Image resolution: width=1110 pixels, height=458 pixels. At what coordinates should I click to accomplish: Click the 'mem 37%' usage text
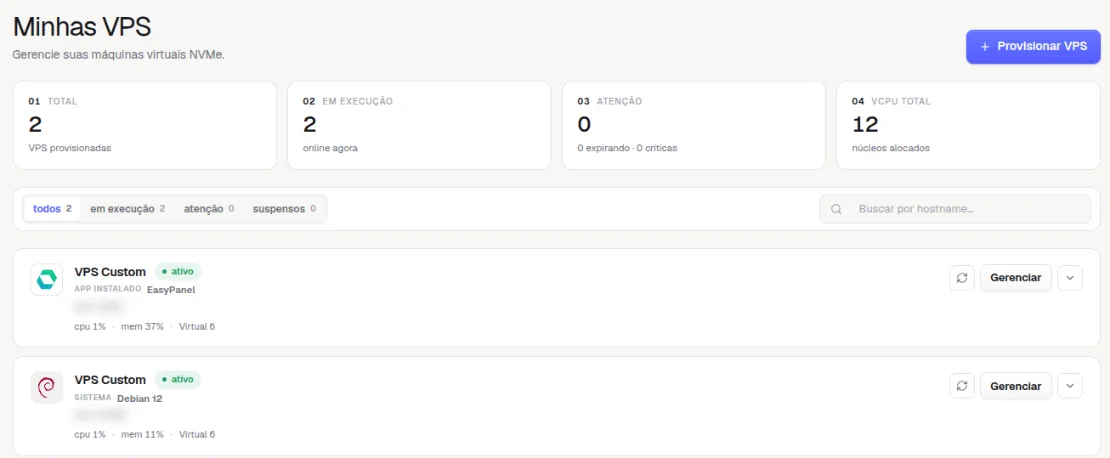pos(142,326)
